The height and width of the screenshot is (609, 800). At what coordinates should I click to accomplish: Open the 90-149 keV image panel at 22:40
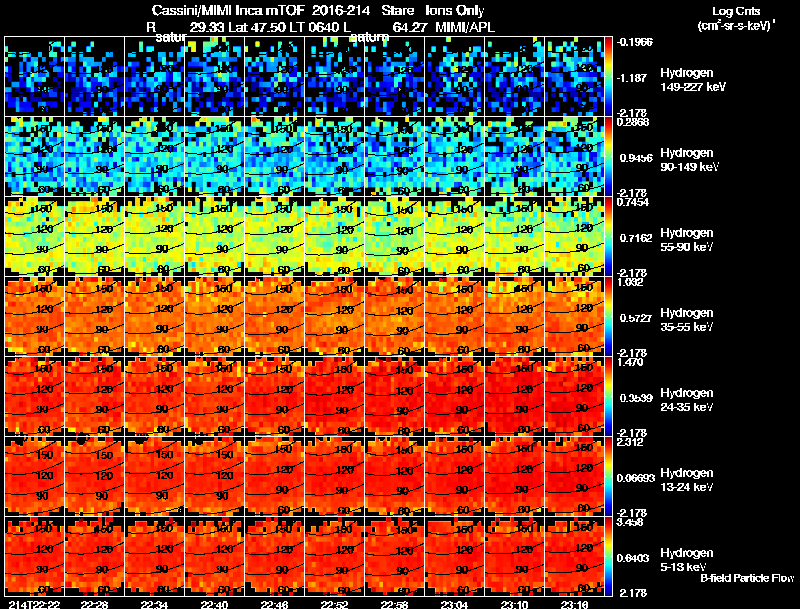(x=215, y=157)
